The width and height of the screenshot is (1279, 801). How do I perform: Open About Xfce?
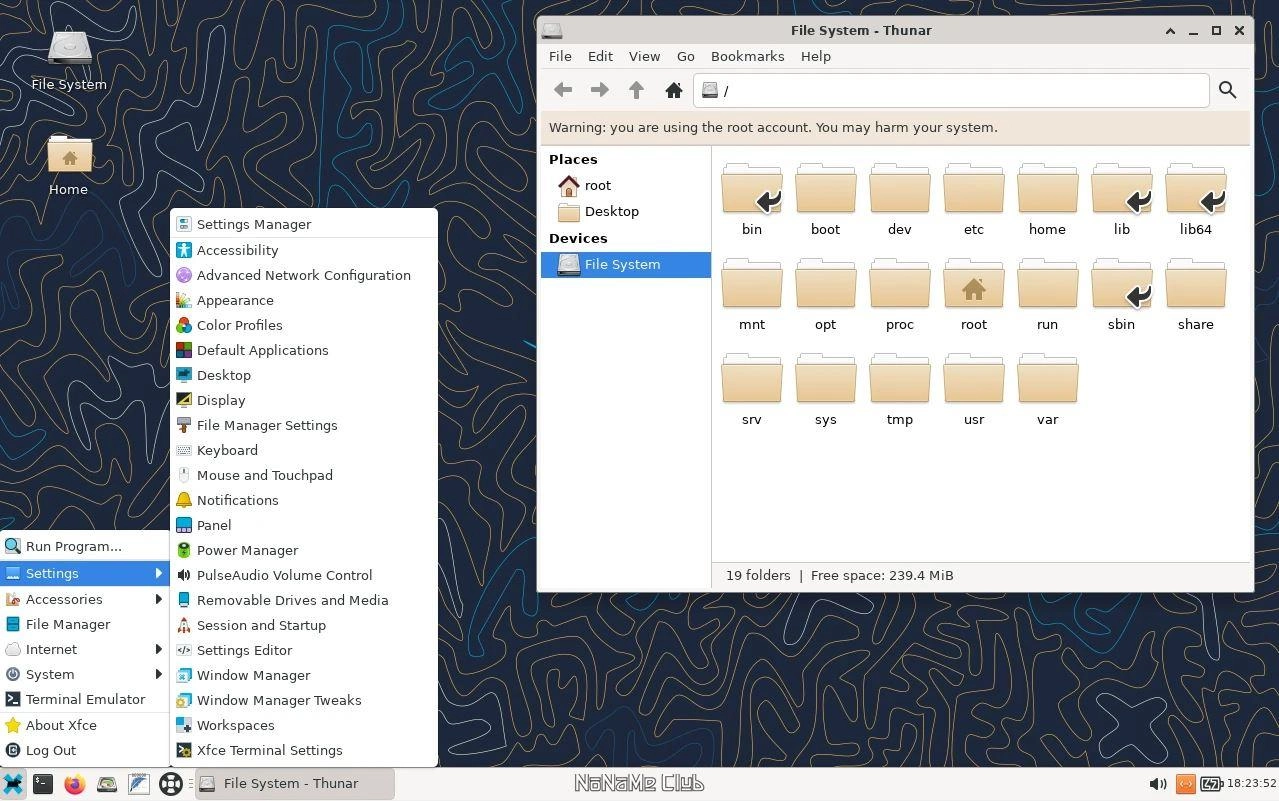click(x=85, y=725)
